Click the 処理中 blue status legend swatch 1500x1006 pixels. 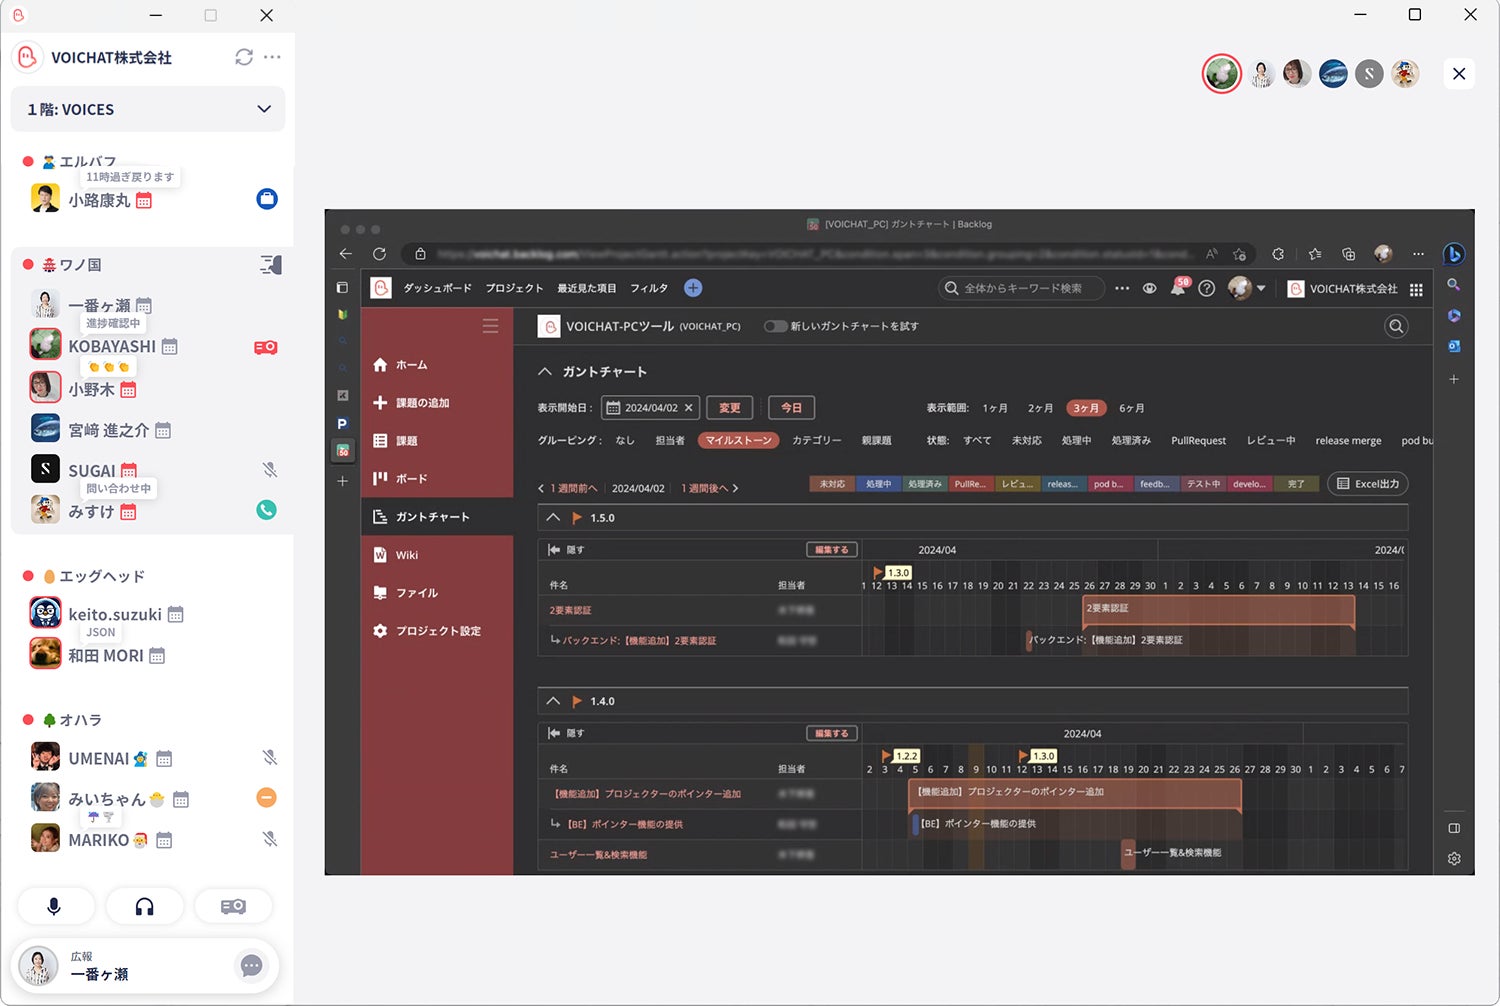[x=878, y=484]
